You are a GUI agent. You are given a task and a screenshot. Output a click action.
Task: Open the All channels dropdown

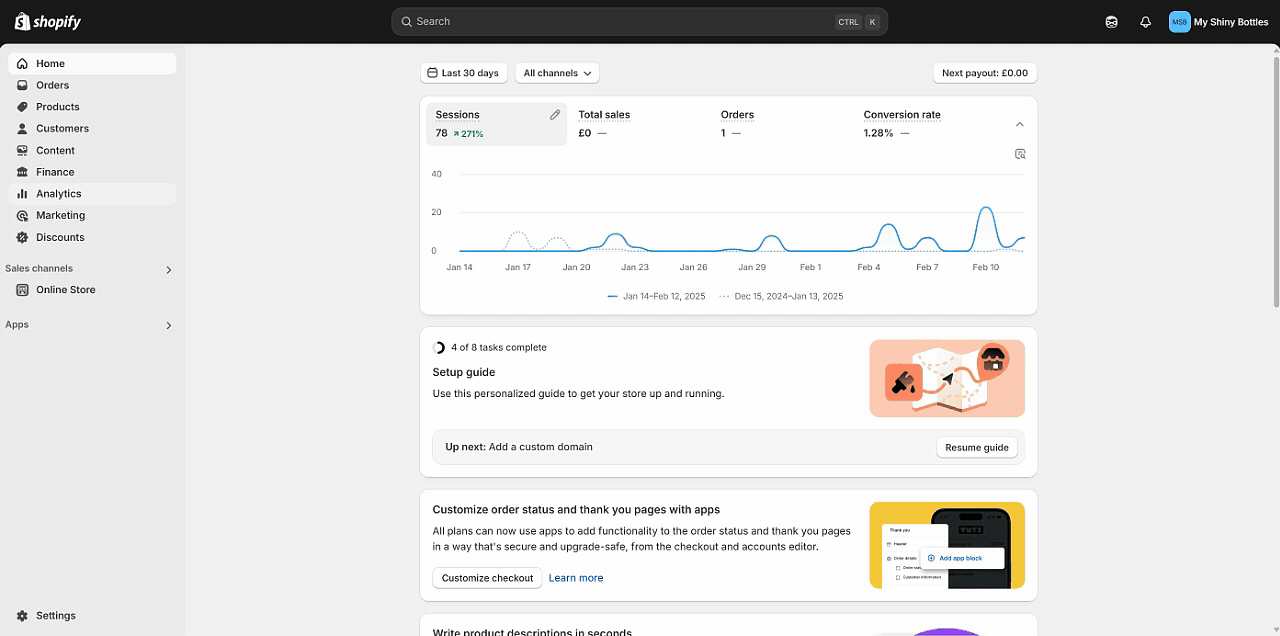[557, 73]
